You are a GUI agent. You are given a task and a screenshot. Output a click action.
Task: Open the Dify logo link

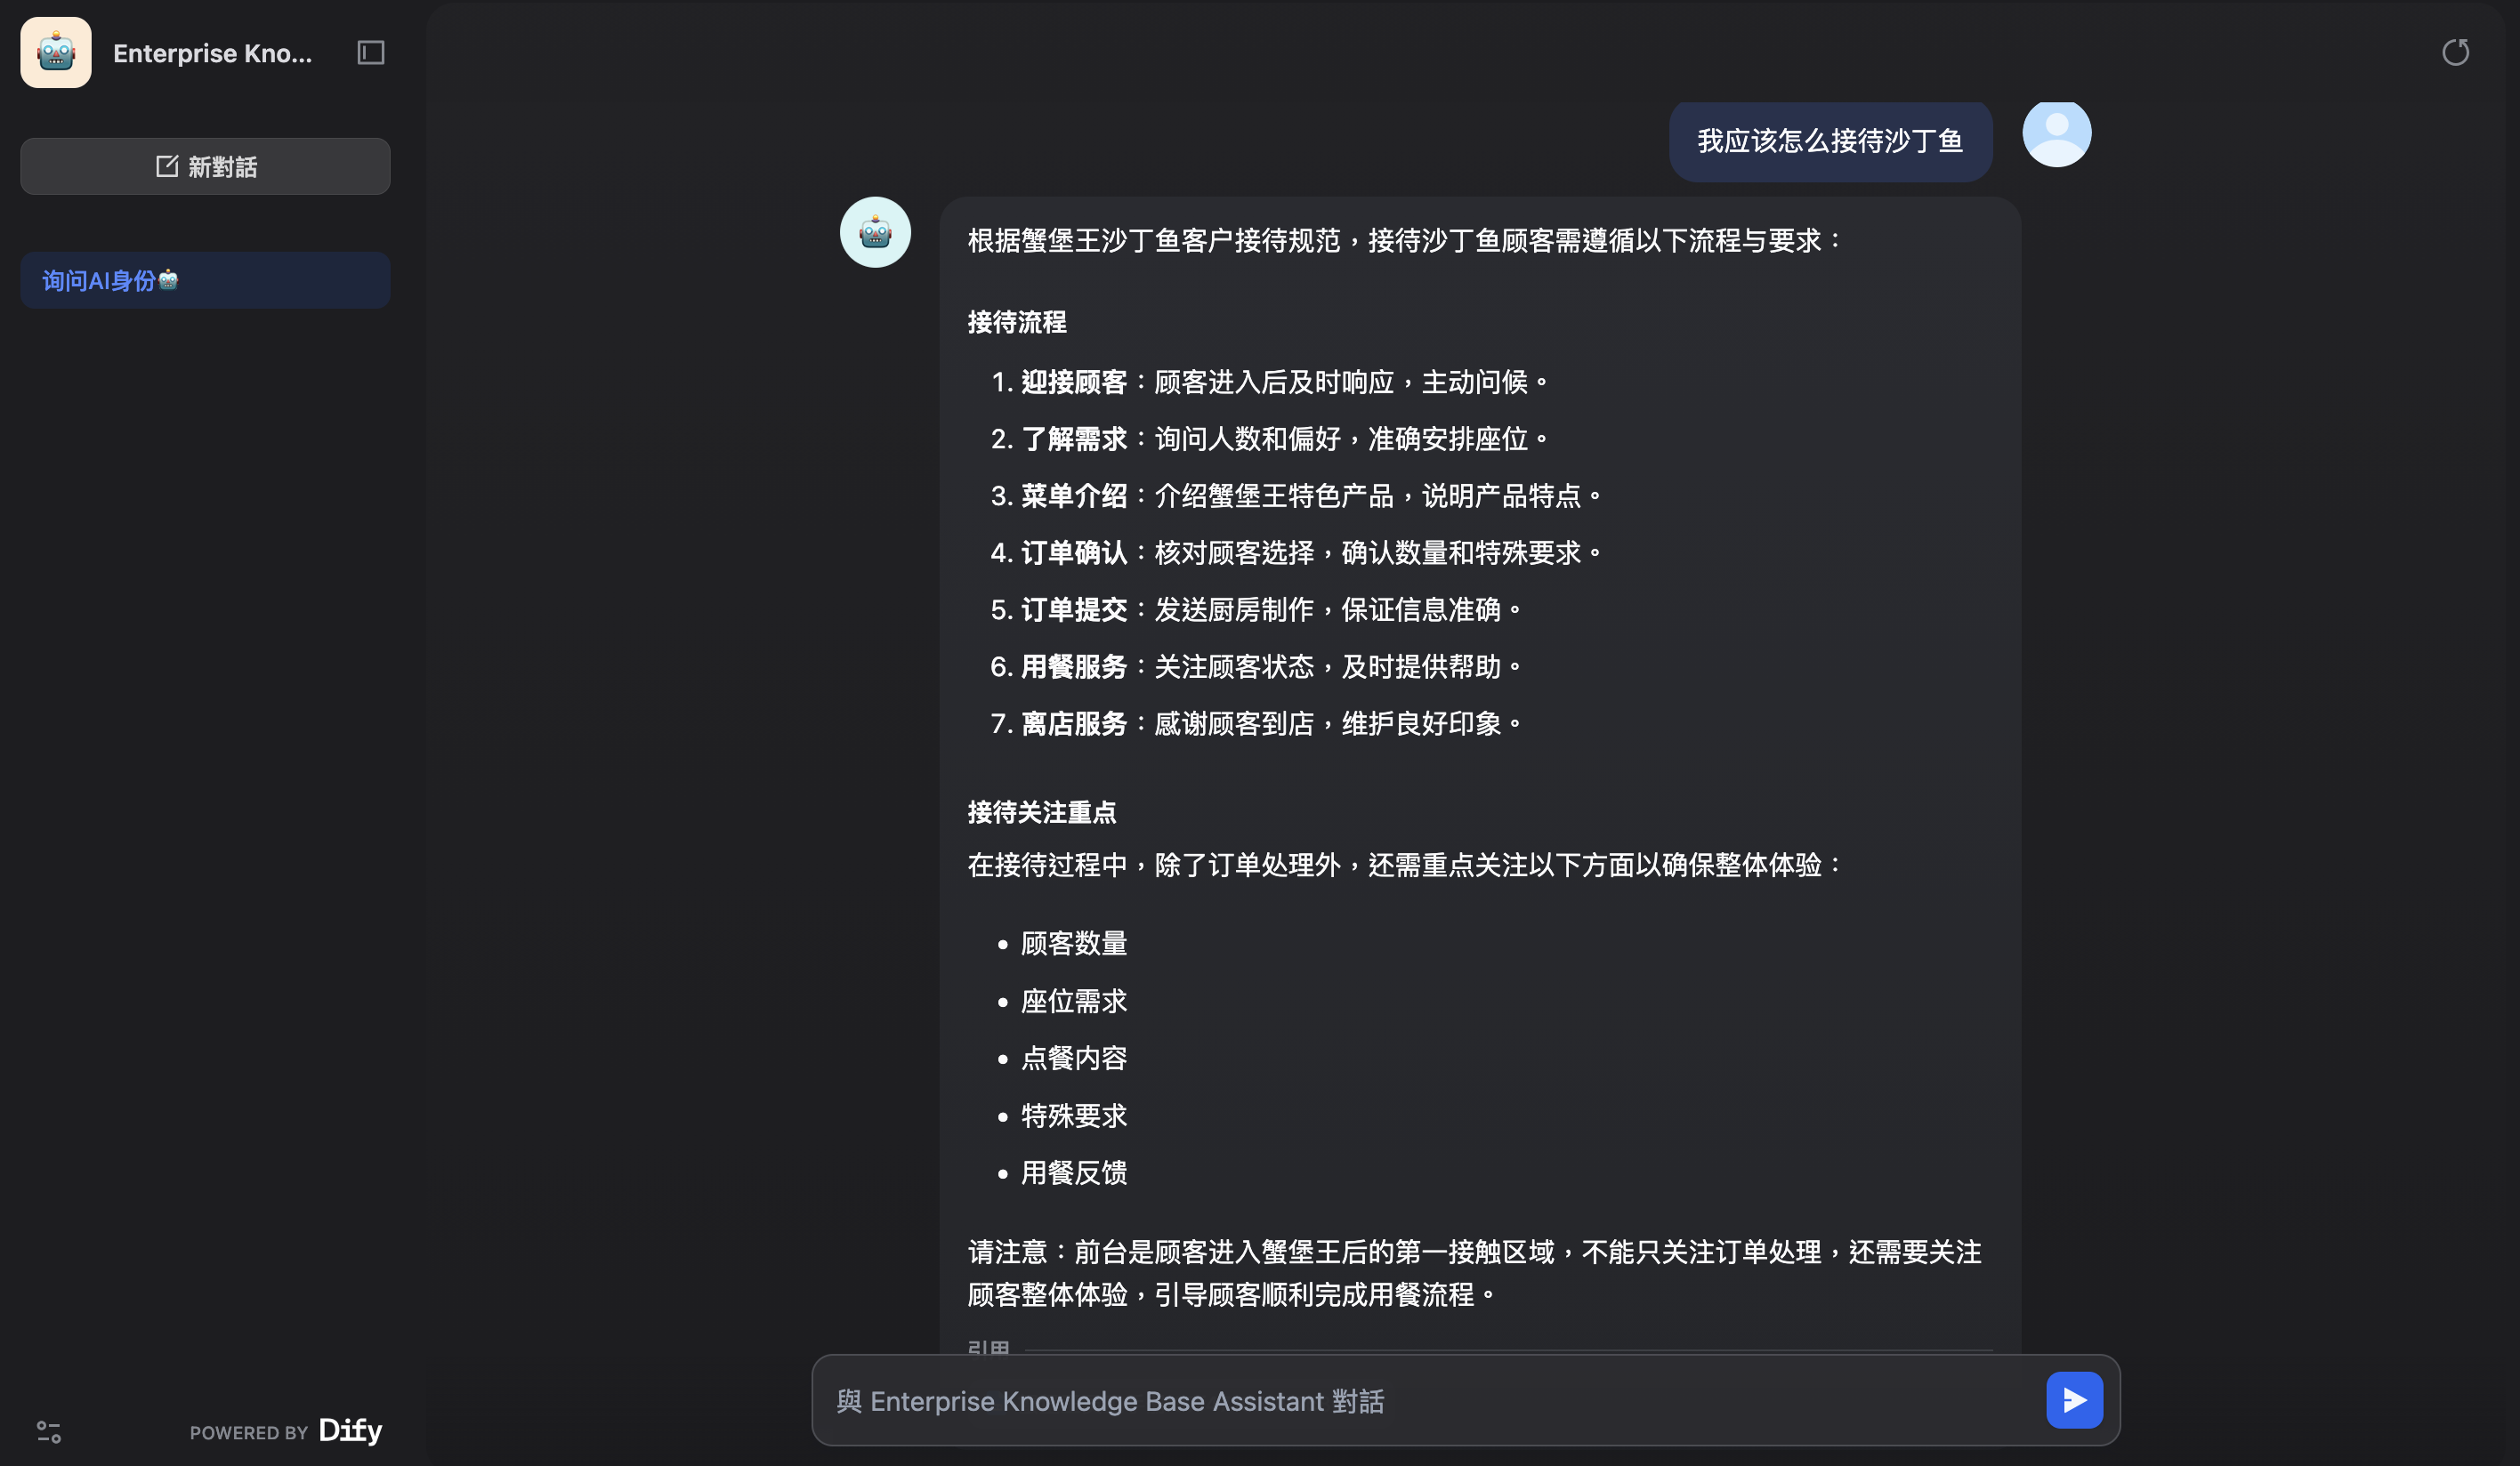pos(350,1430)
